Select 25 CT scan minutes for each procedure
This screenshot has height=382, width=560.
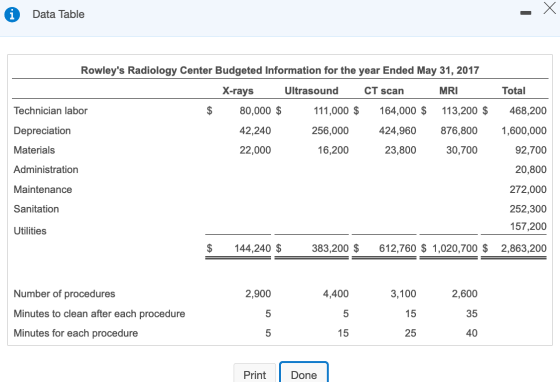click(x=410, y=333)
